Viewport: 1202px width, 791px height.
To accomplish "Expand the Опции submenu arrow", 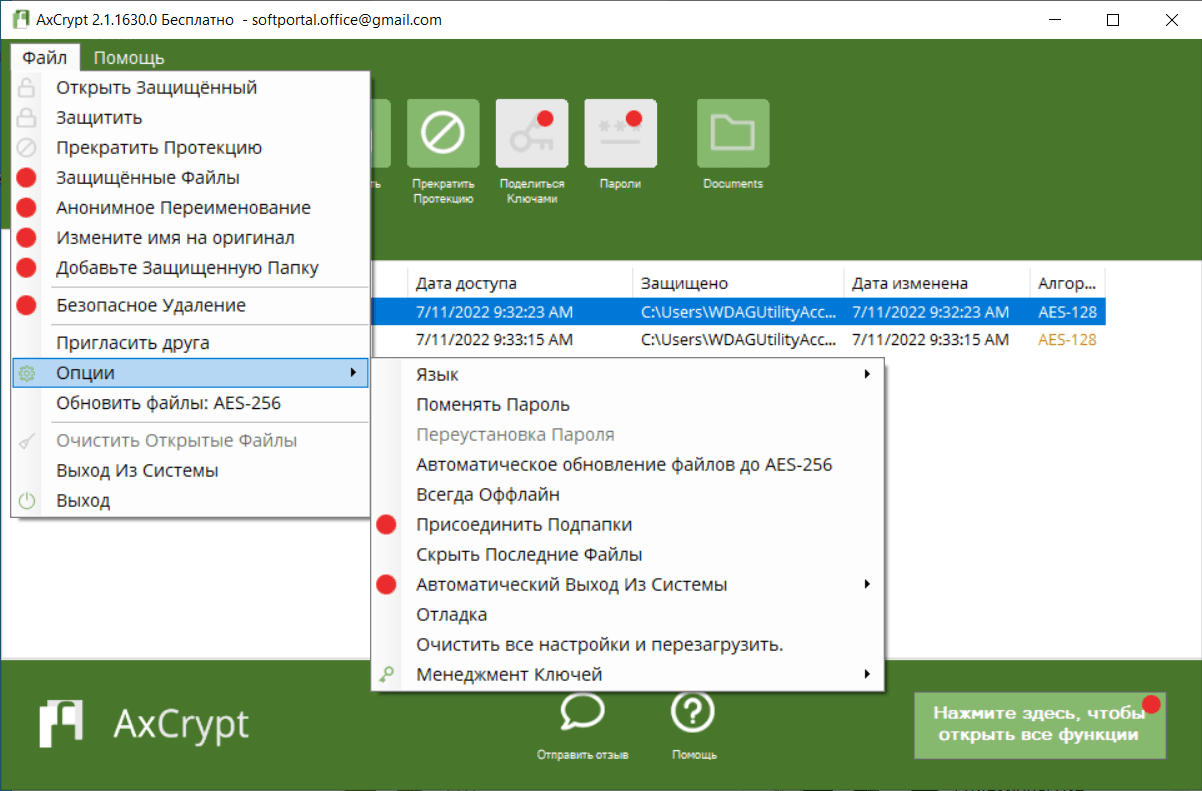I will (x=352, y=373).
